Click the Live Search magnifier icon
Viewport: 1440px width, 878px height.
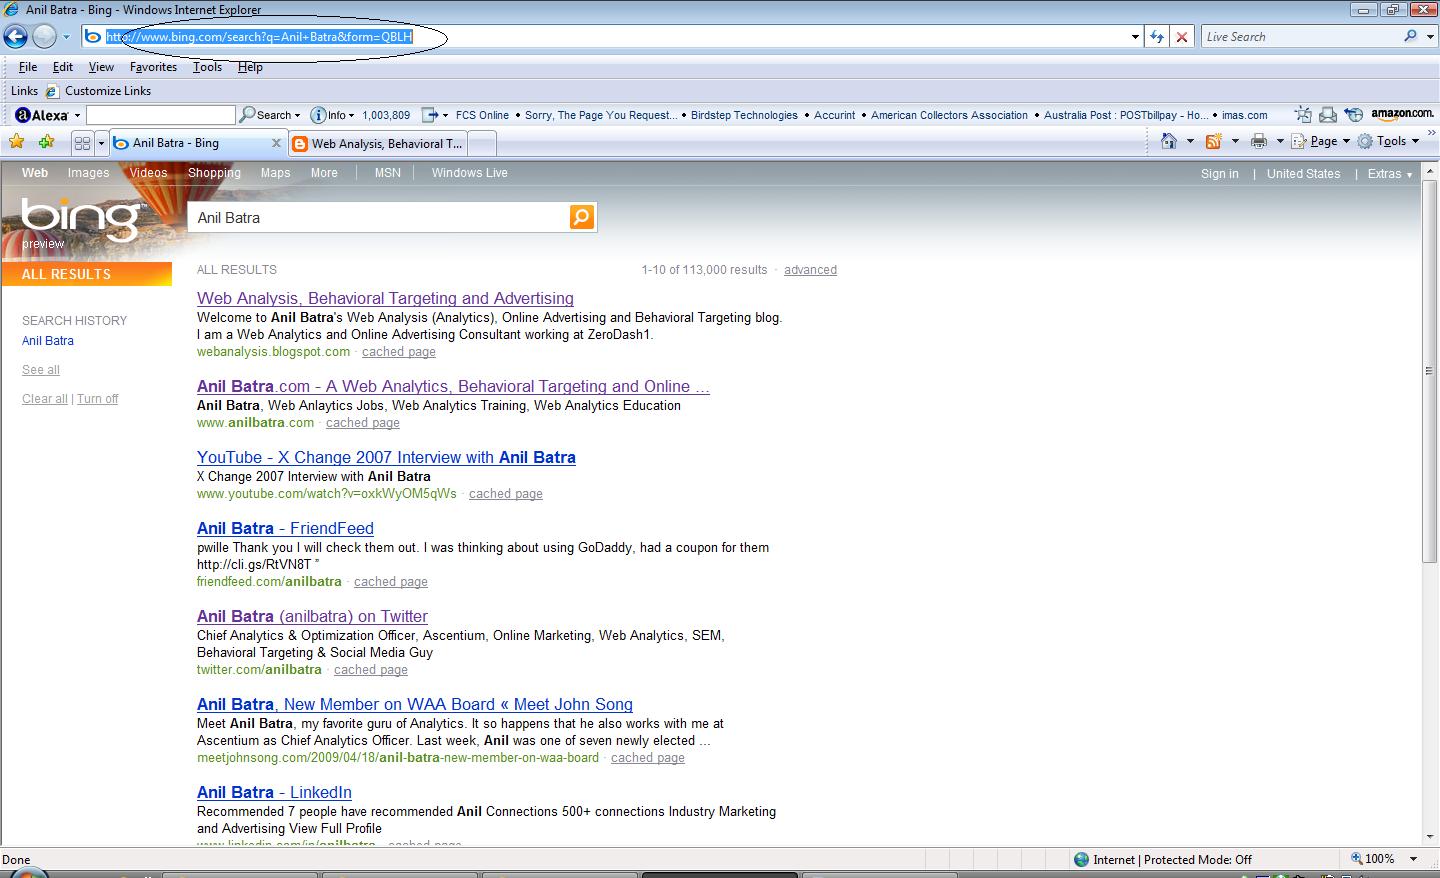(1410, 36)
